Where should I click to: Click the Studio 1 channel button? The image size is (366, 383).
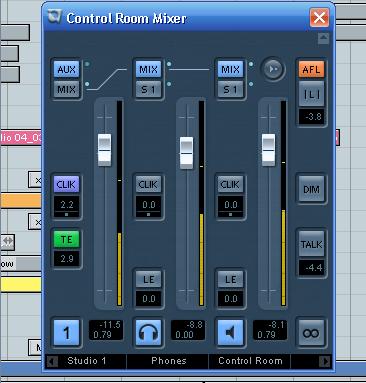click(66, 333)
